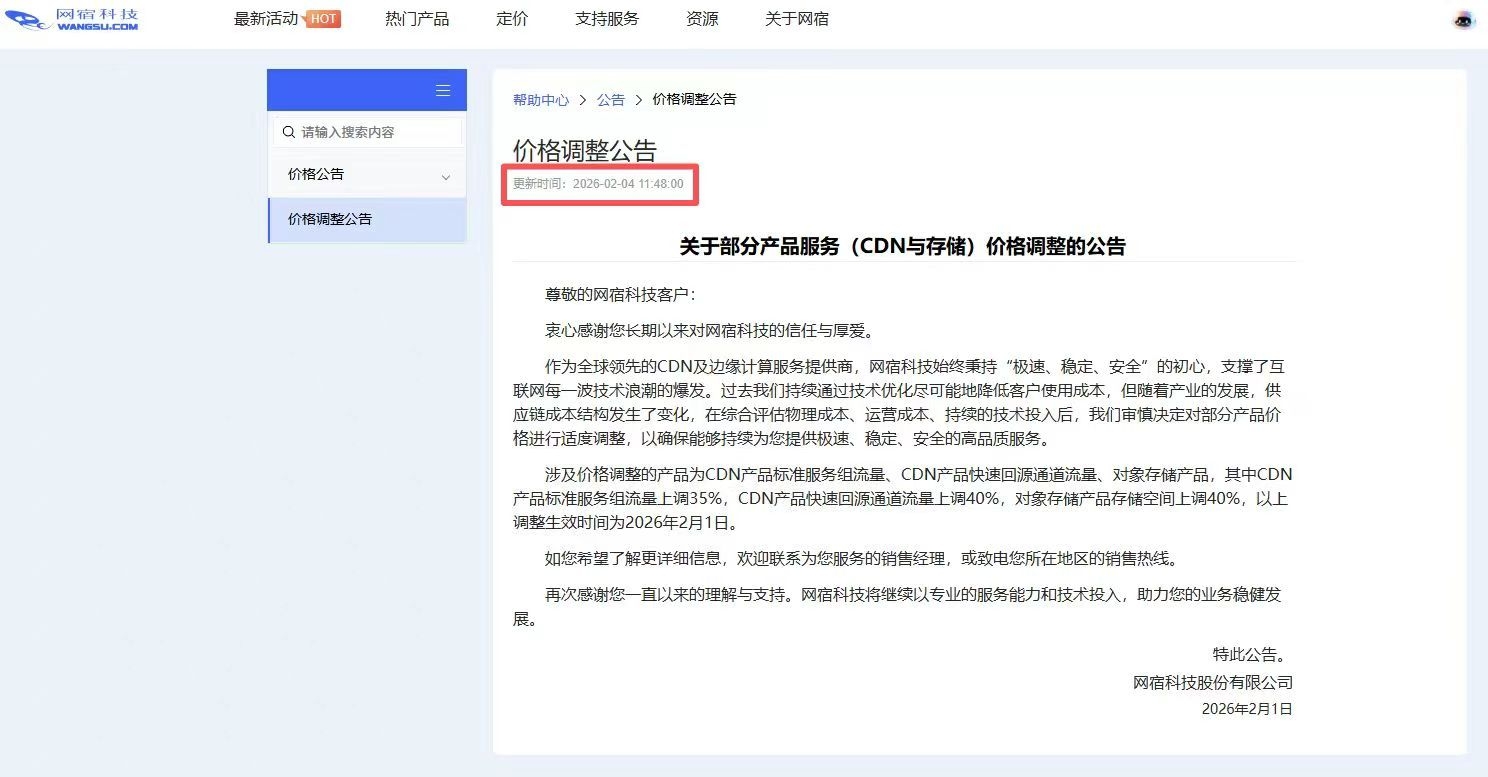Click 网宿科技股份有限公司 signature
1488x777 pixels.
[1213, 683]
